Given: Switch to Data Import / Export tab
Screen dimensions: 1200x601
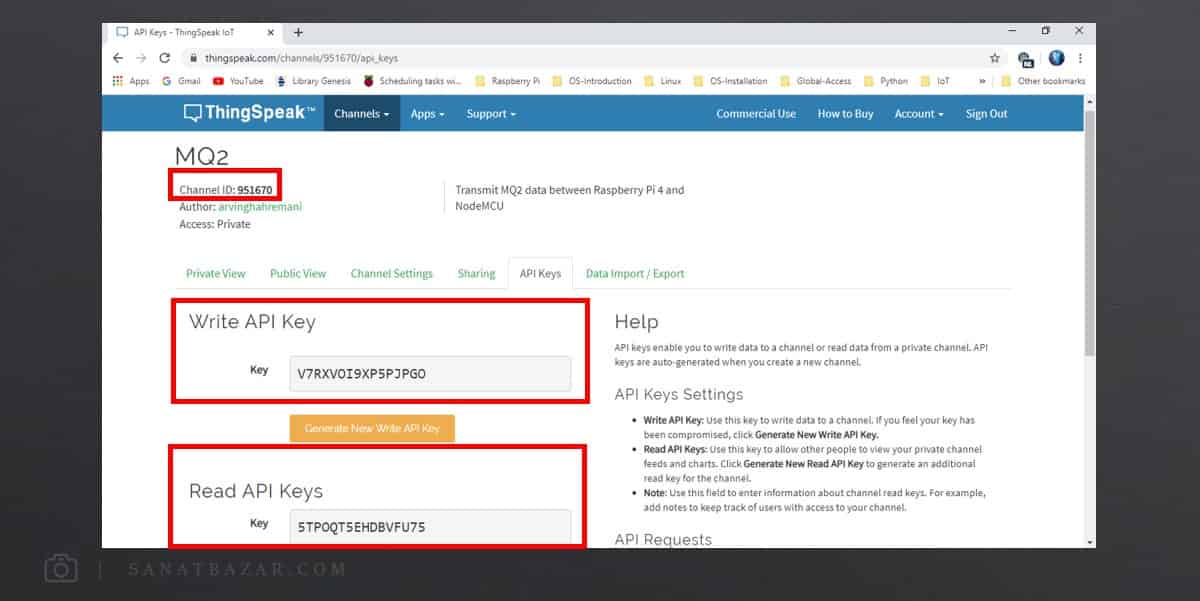Looking at the screenshot, I should click(x=635, y=273).
